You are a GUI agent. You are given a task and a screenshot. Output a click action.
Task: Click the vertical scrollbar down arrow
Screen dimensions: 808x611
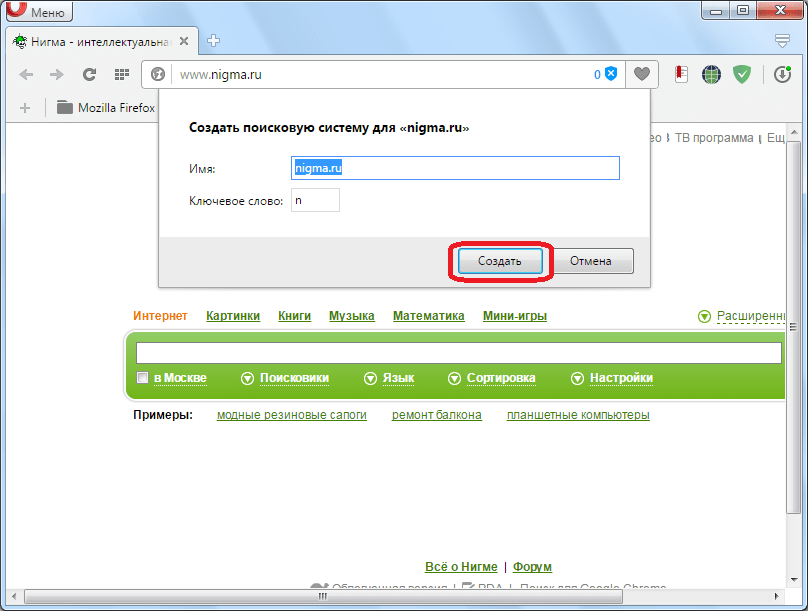794,580
